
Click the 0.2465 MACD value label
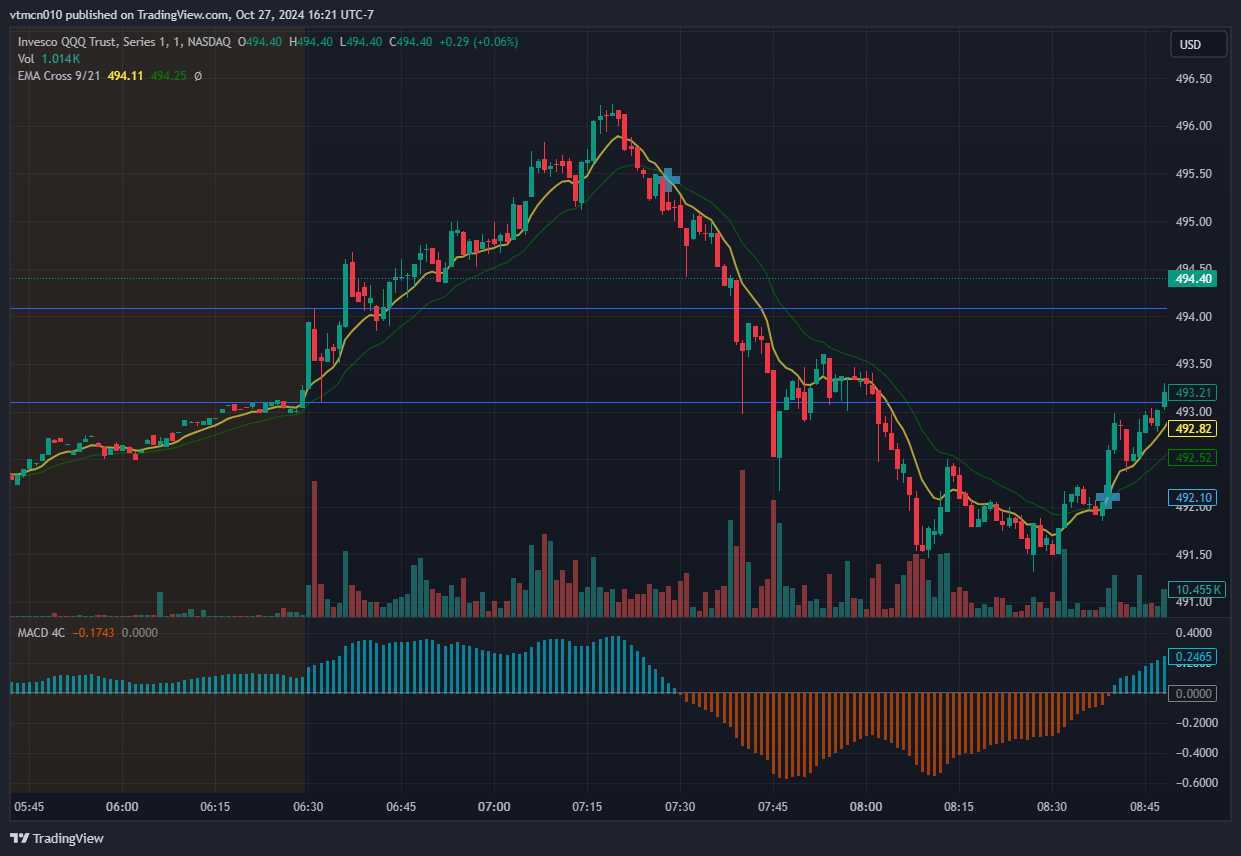(x=1194, y=657)
